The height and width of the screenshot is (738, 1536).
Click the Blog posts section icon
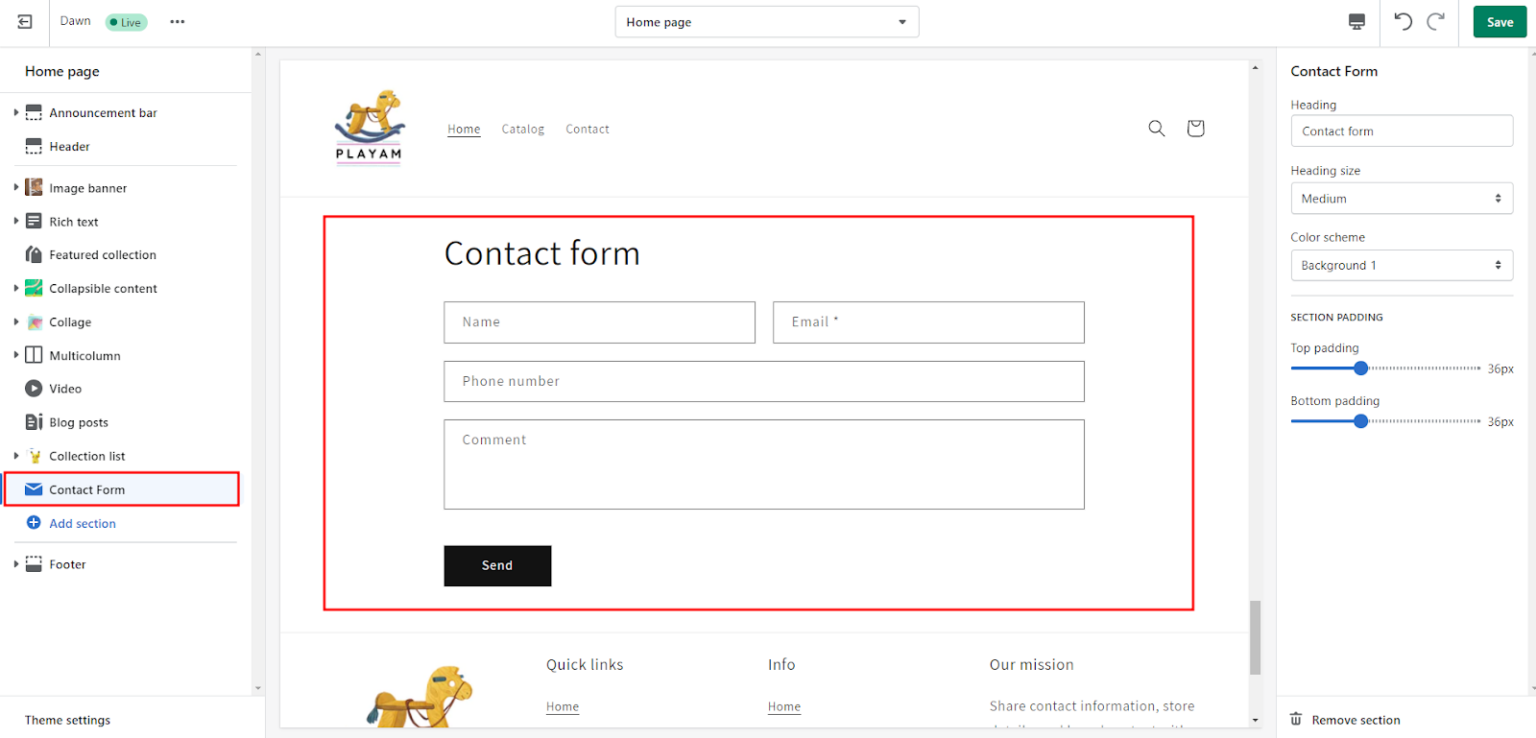33,422
